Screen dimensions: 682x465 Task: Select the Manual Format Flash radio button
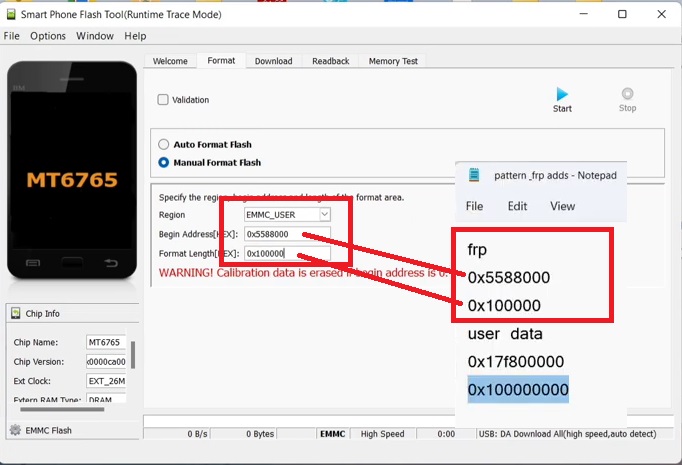tap(164, 162)
